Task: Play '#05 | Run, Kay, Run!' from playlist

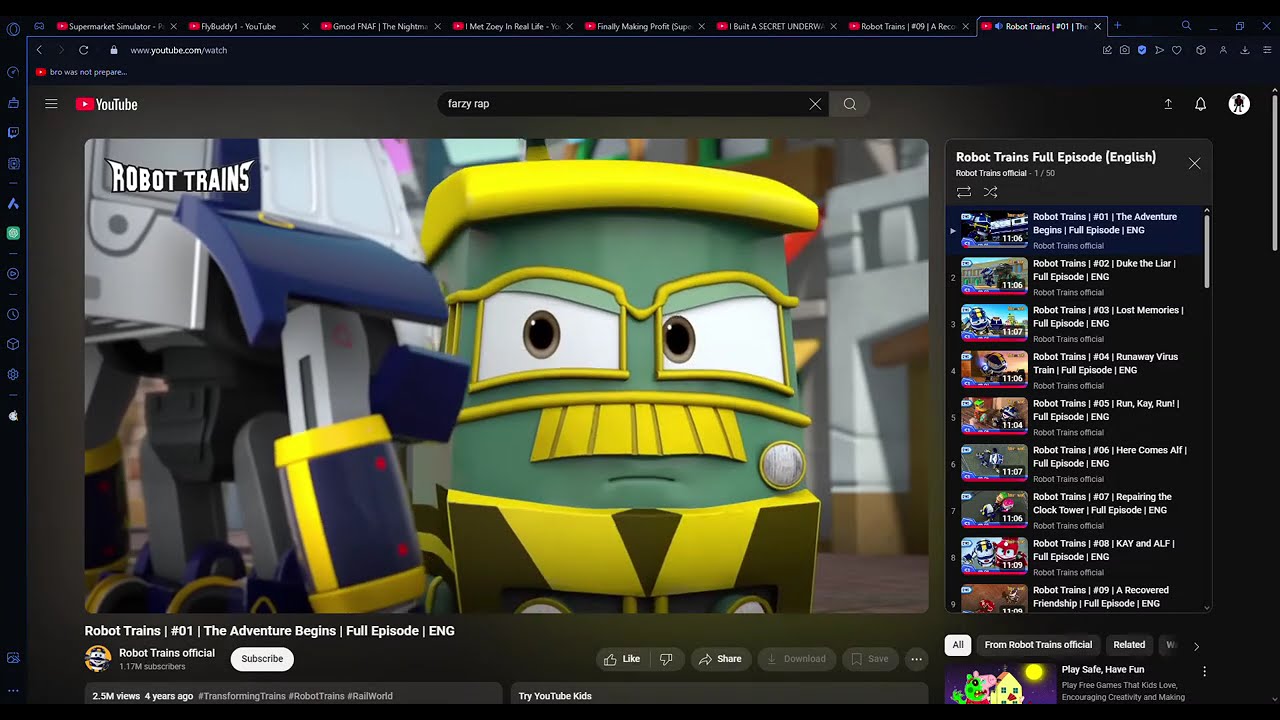Action: tap(1075, 418)
